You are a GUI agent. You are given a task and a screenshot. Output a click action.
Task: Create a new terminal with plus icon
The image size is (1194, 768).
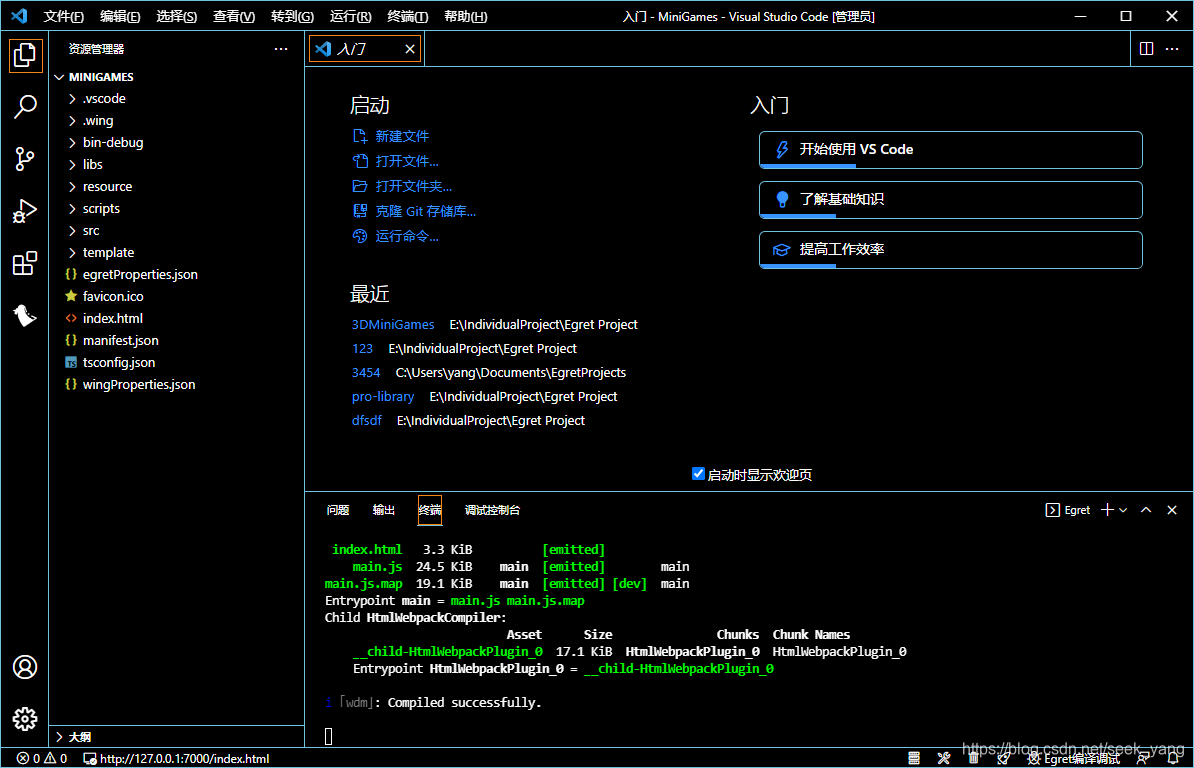point(1107,510)
